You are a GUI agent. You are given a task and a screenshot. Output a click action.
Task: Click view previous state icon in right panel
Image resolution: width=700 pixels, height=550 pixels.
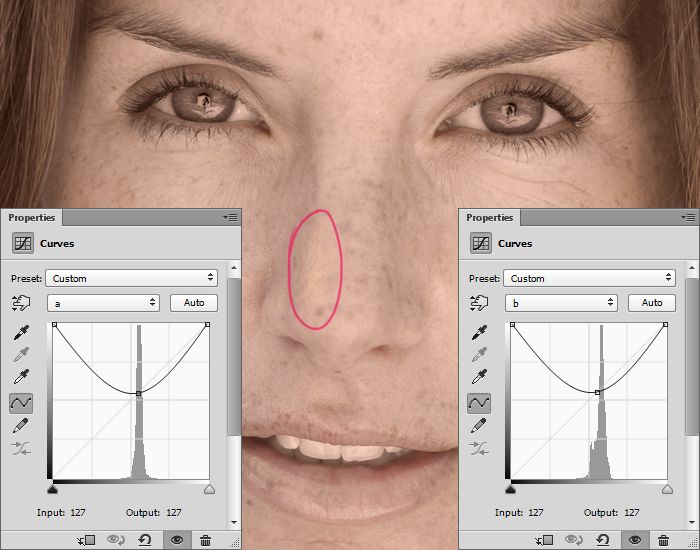point(573,540)
